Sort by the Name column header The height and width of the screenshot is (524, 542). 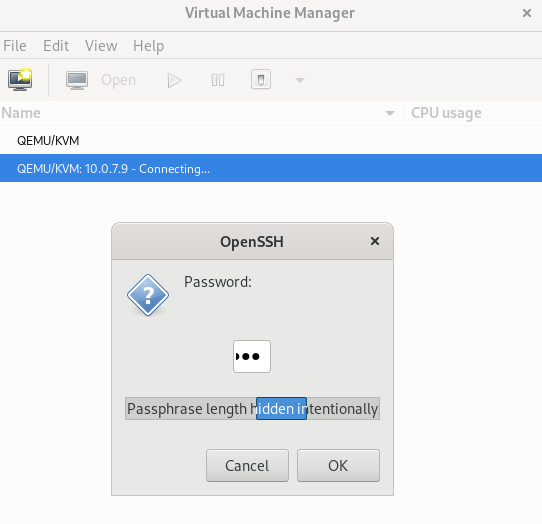tap(202, 113)
